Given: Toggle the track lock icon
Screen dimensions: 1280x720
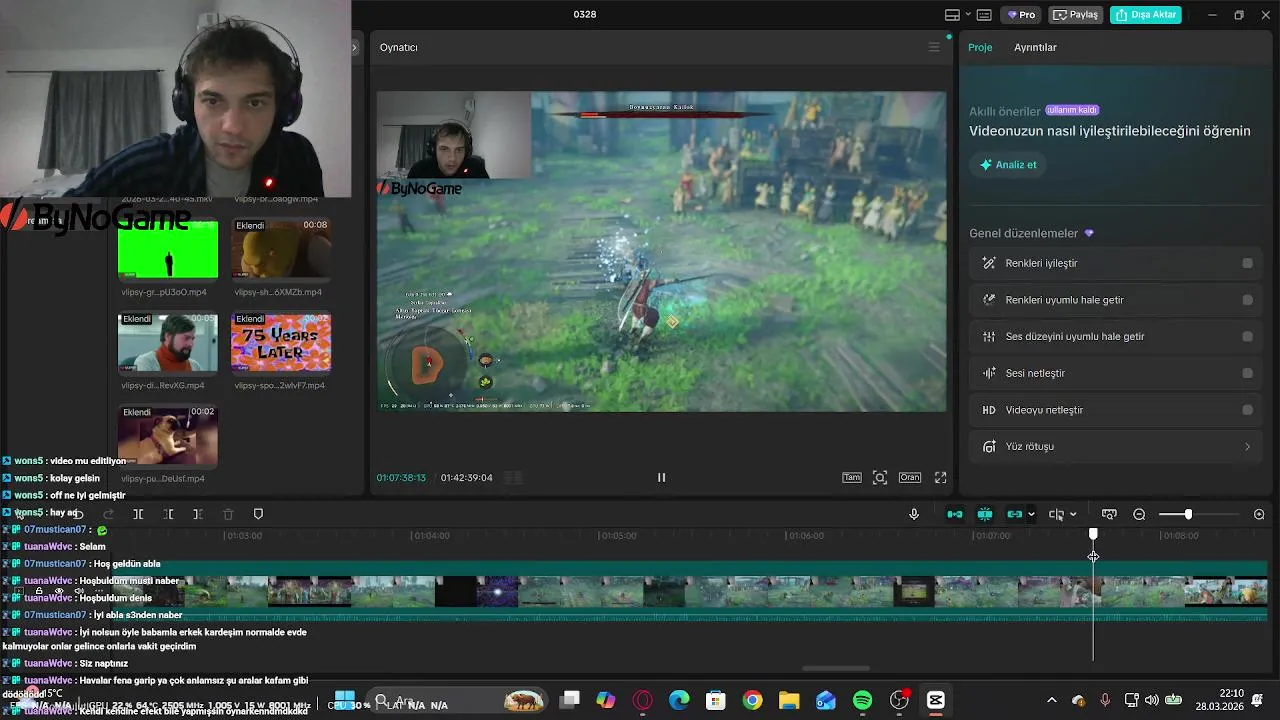Looking at the screenshot, I should click(x=39, y=591).
